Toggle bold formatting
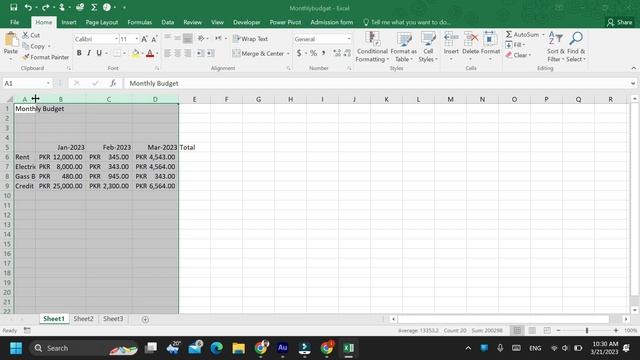 click(x=79, y=53)
